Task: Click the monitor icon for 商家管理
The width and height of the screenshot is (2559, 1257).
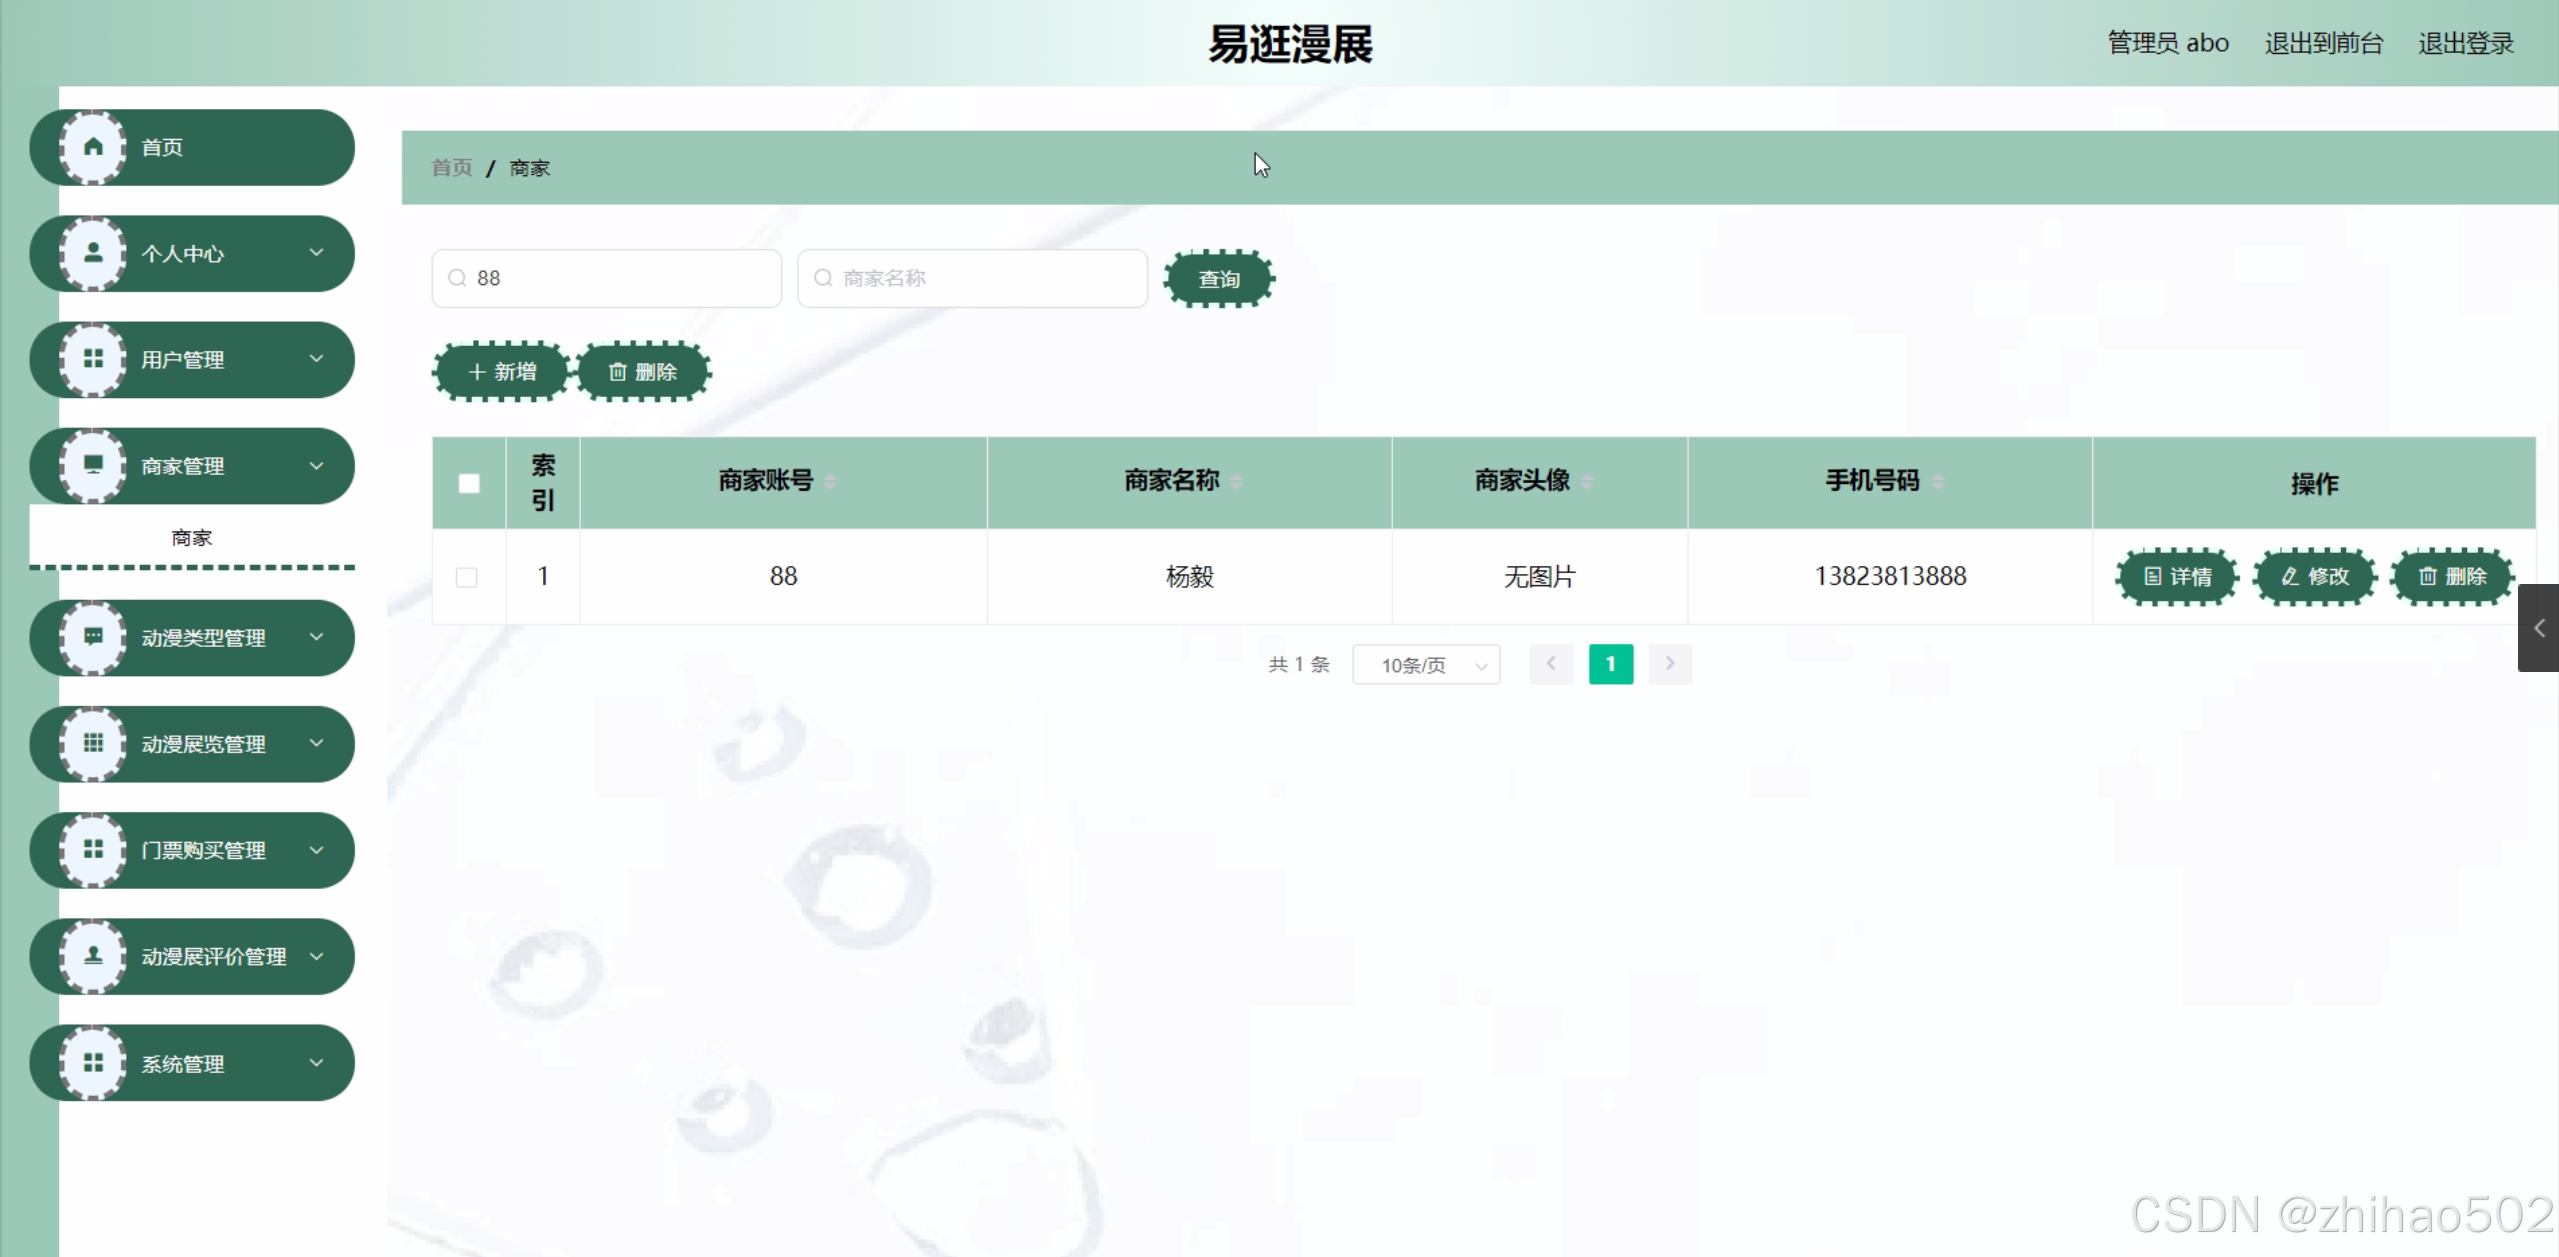Action: pos(93,465)
